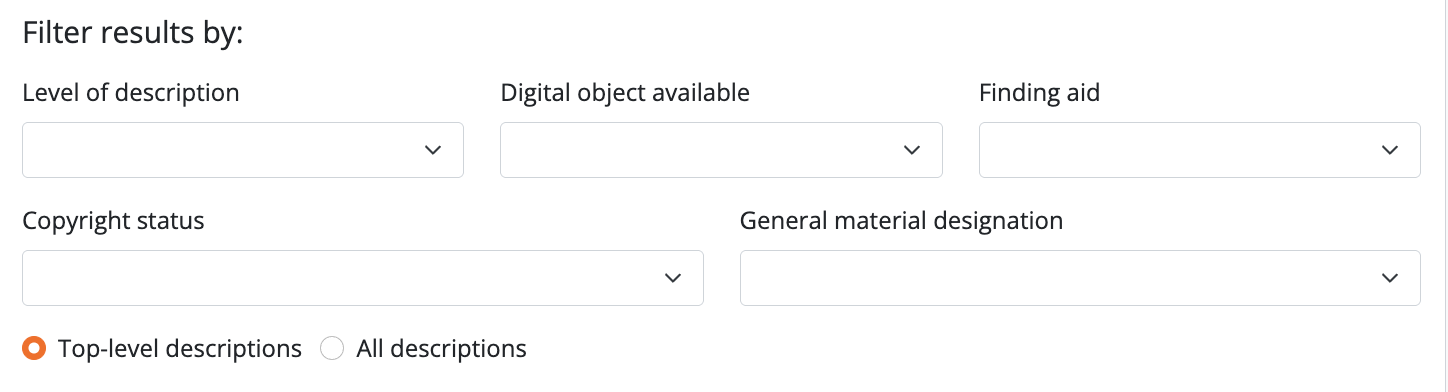Open the Copyright status select box

click(363, 278)
